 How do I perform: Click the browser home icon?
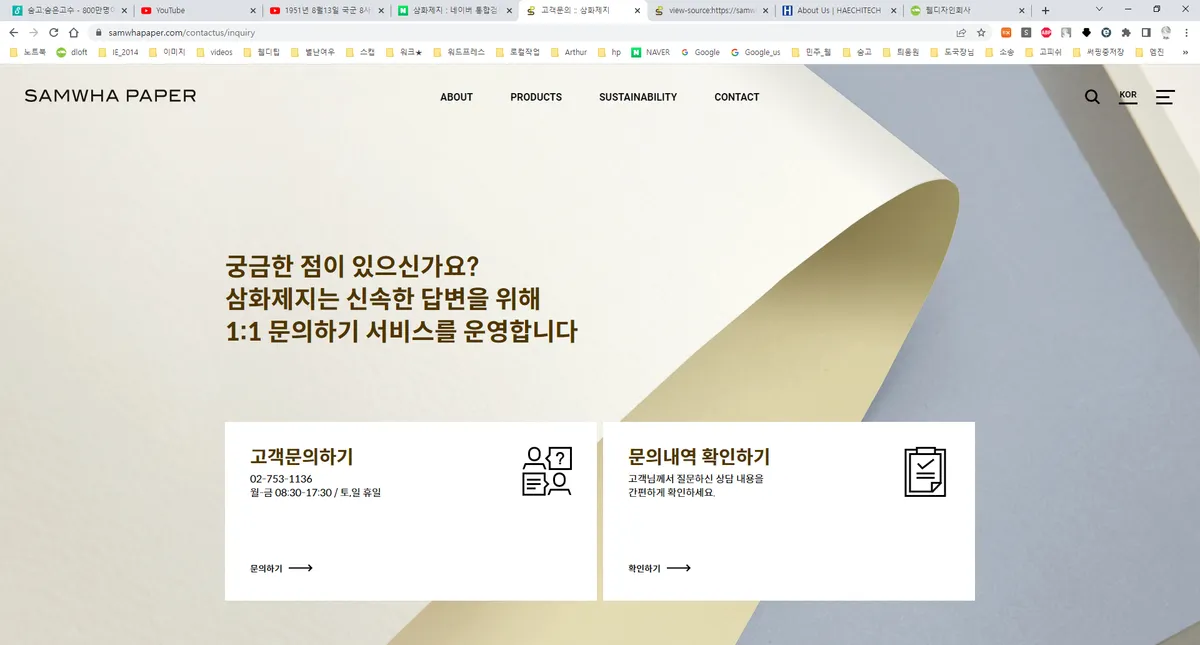(x=74, y=32)
